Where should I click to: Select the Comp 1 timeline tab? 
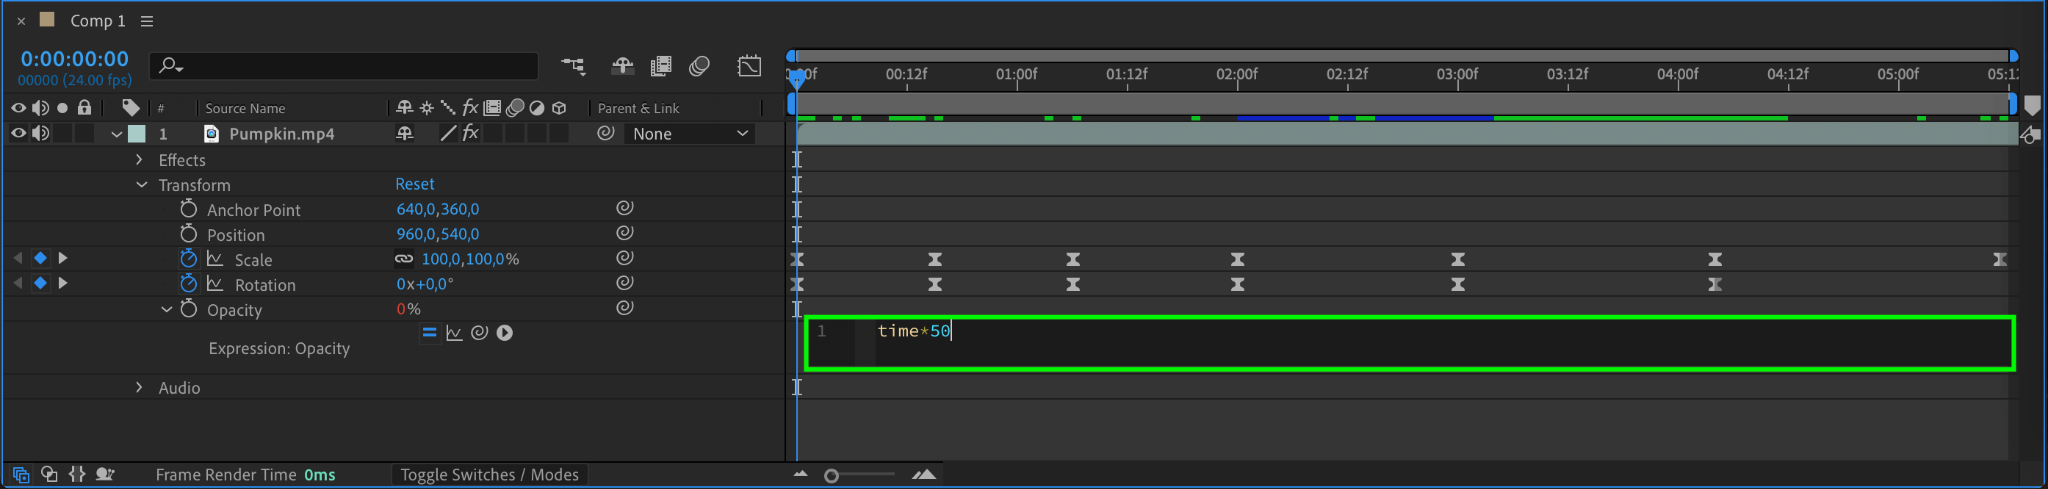coord(98,21)
